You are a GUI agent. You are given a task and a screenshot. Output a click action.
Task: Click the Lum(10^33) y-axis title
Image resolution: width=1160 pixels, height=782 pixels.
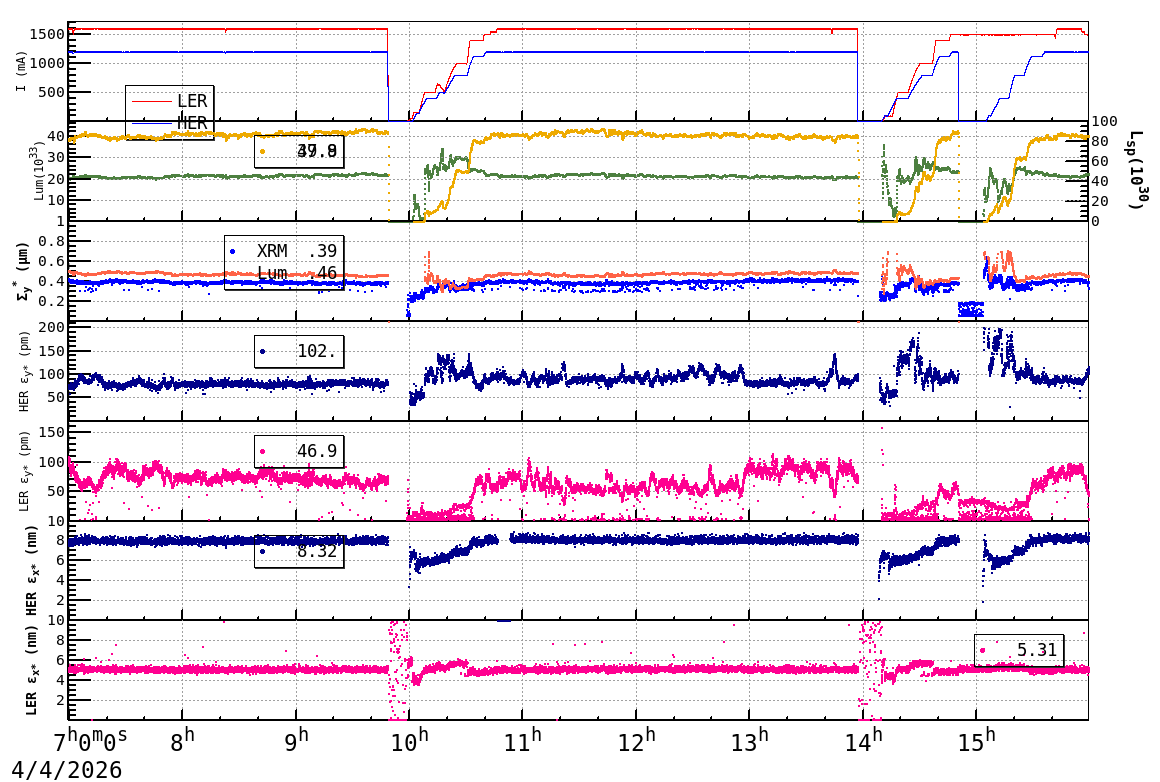click(x=38, y=172)
